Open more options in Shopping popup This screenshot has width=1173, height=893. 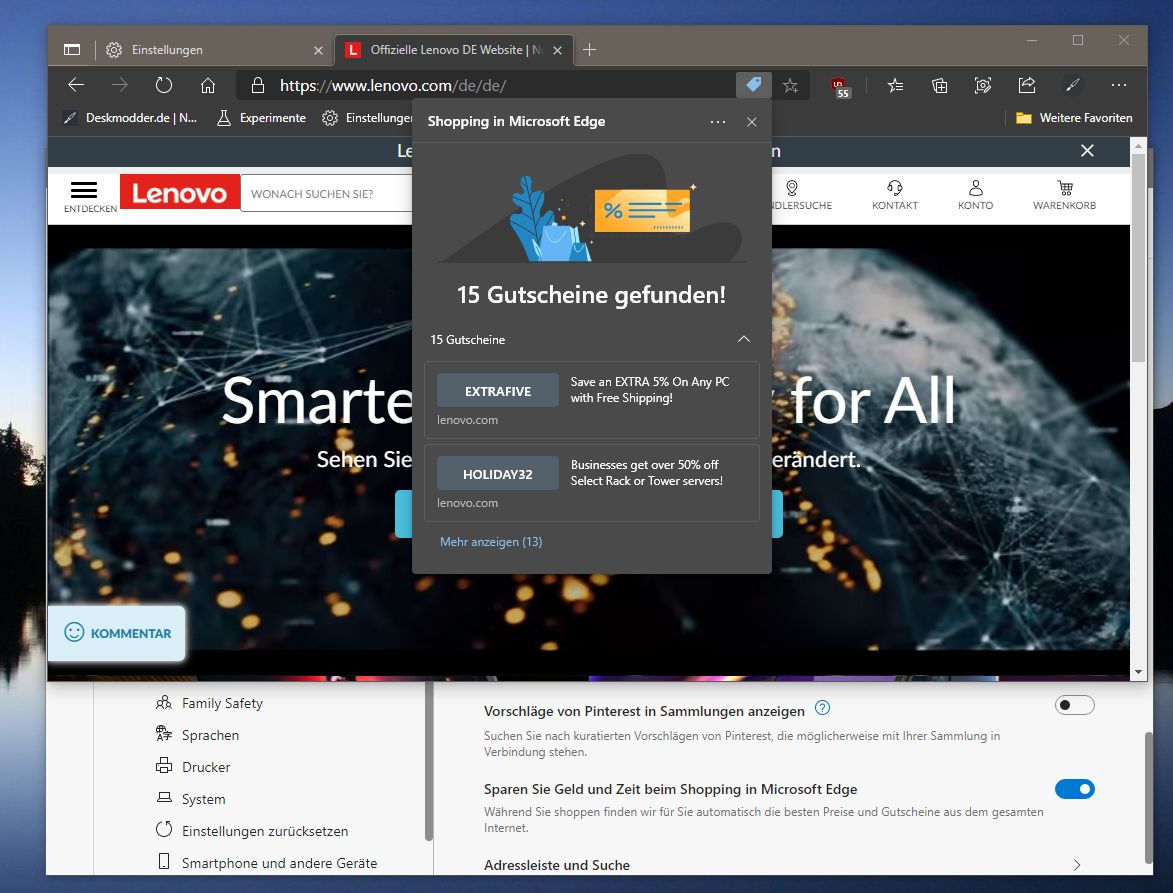[x=717, y=122]
